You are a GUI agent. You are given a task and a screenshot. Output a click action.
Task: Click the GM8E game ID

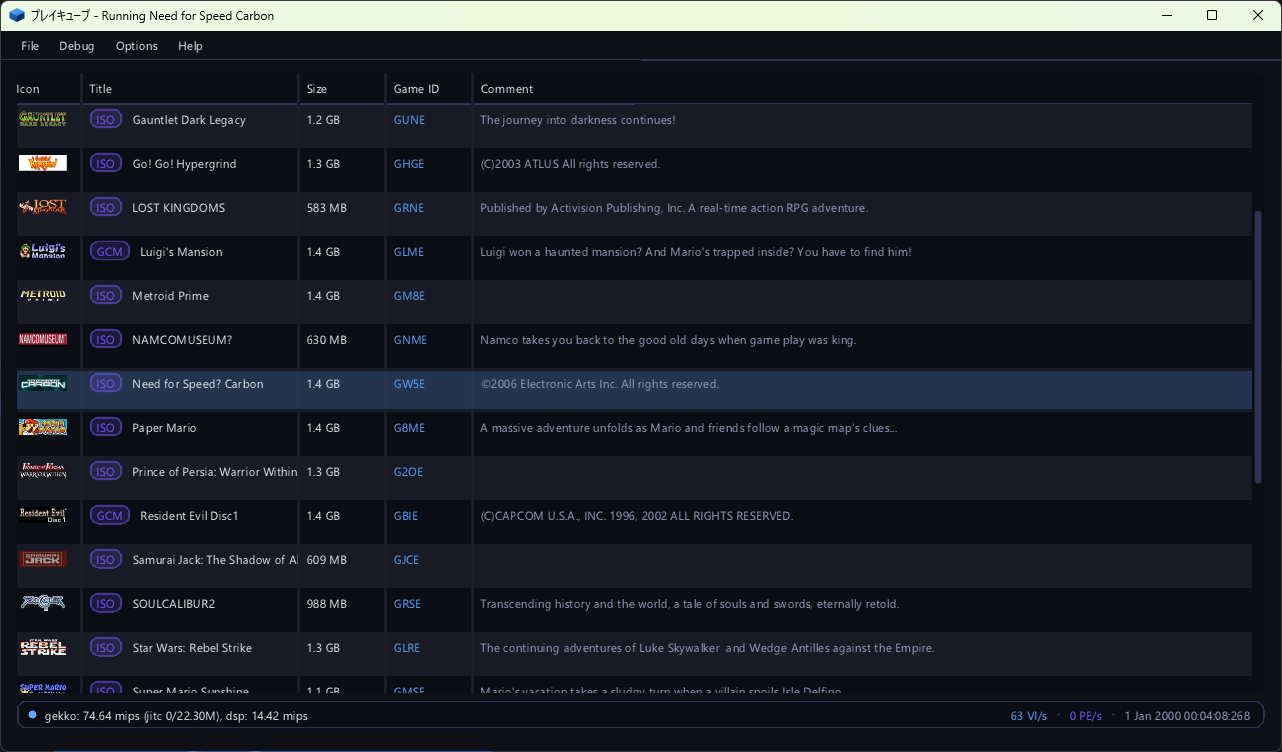tap(409, 296)
